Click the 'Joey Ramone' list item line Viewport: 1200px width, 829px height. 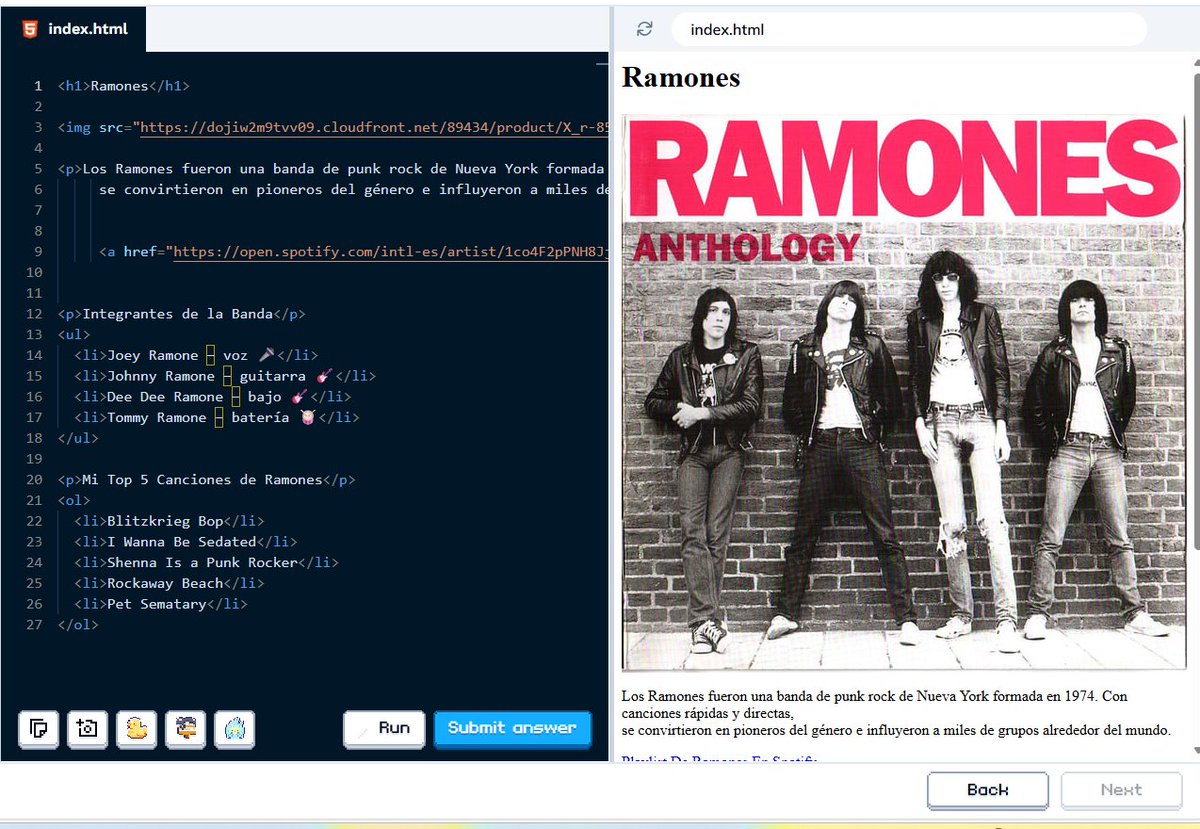pos(196,355)
